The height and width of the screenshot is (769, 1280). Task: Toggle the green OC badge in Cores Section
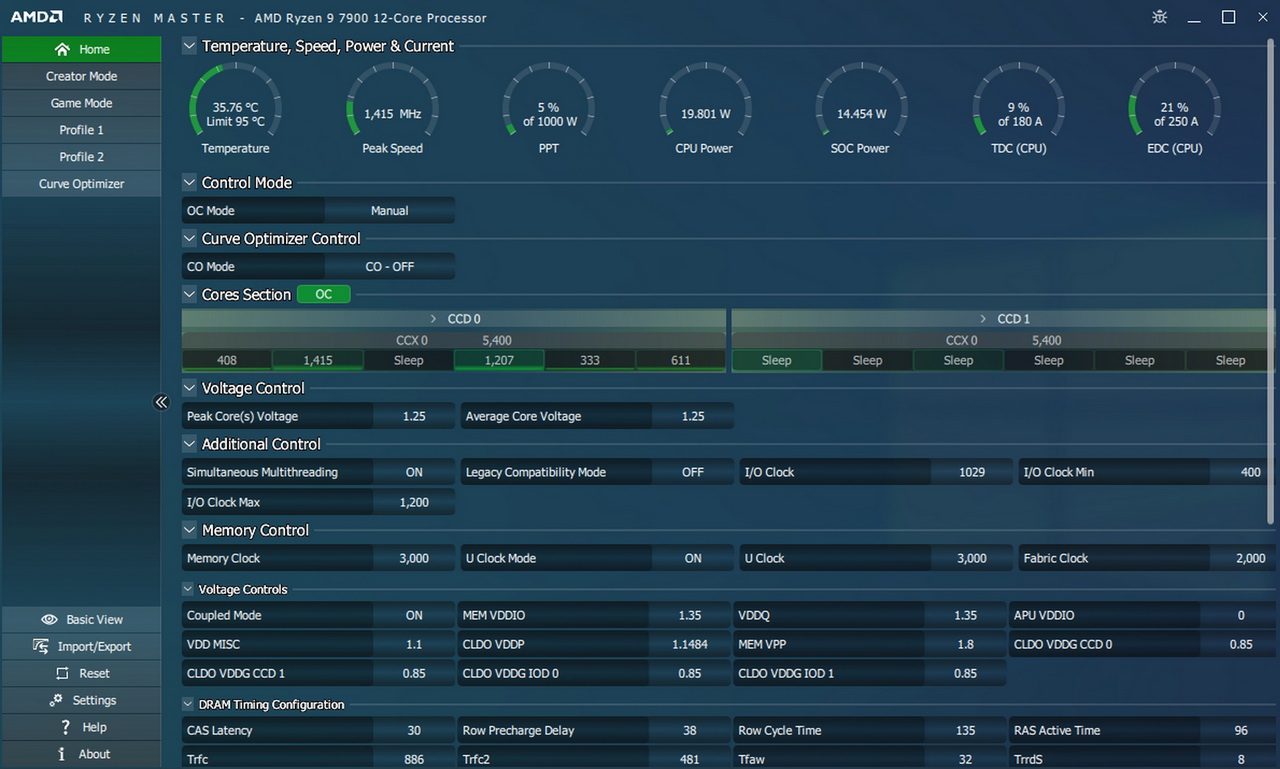(x=324, y=294)
